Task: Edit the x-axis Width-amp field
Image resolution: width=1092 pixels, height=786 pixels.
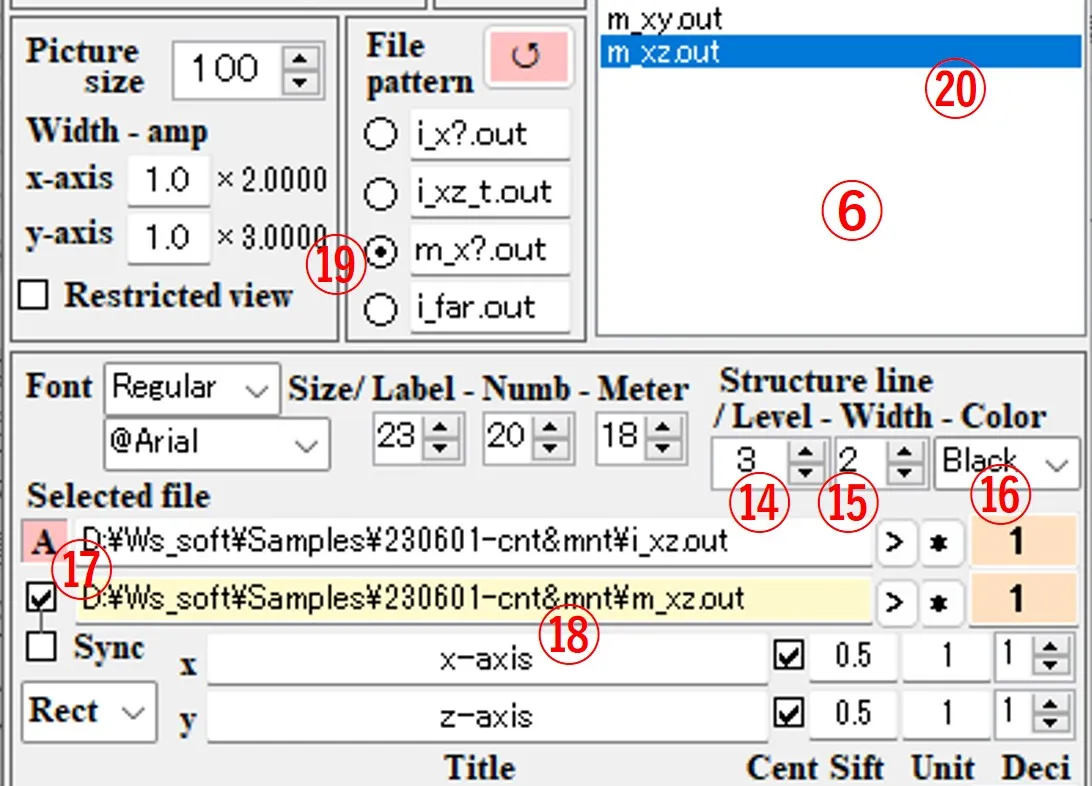Action: (x=169, y=180)
